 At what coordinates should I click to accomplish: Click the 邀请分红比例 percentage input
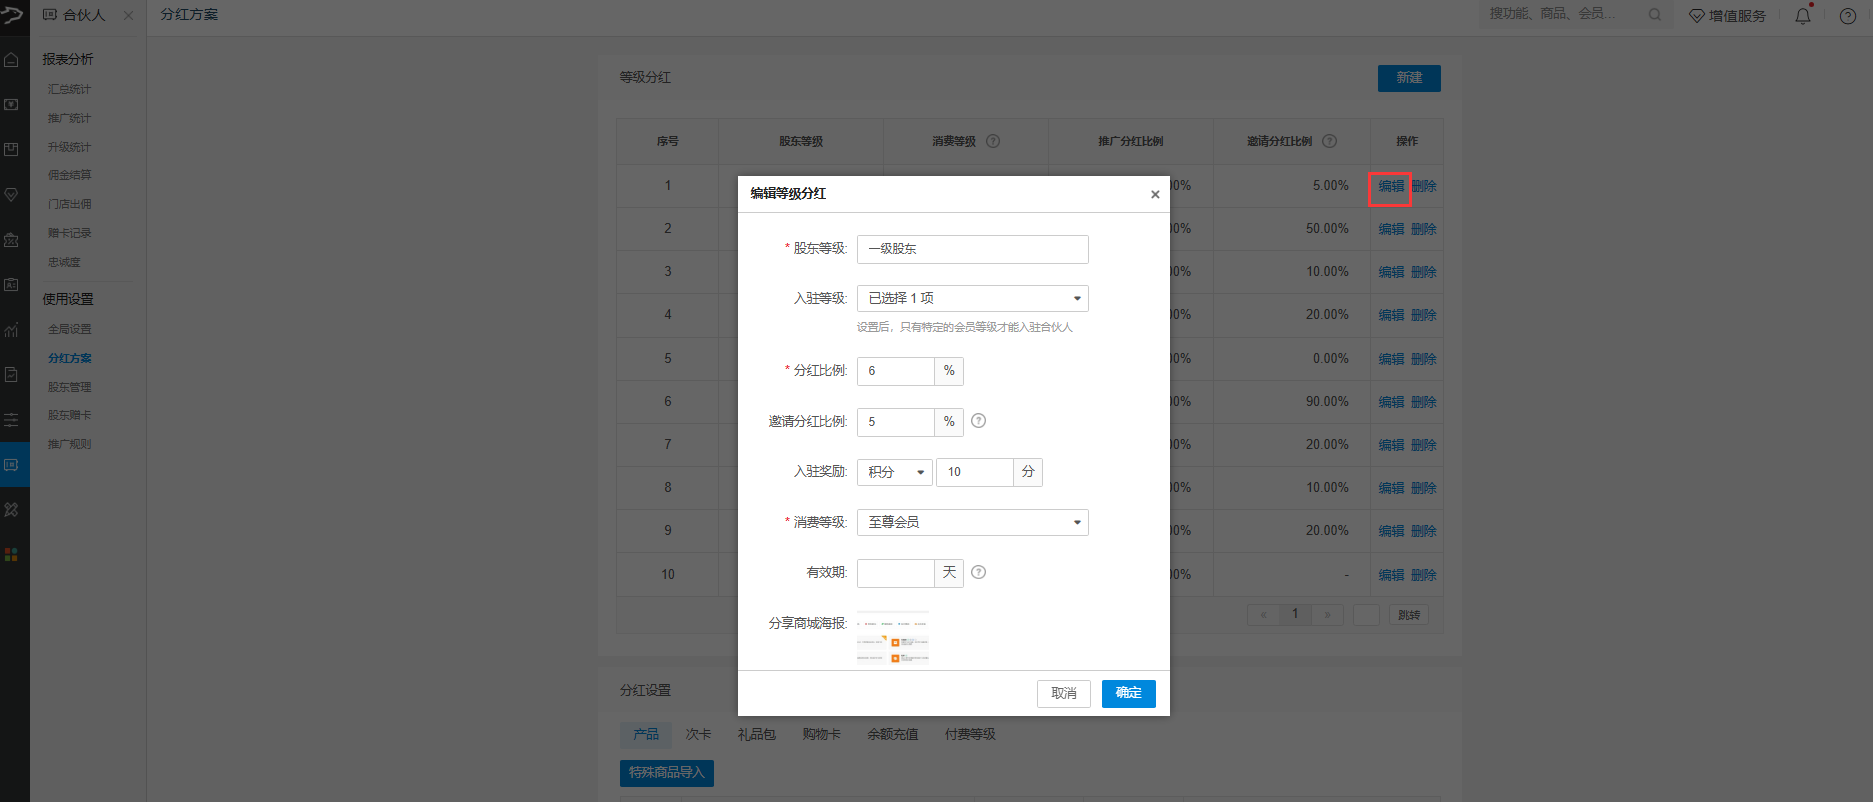[896, 422]
